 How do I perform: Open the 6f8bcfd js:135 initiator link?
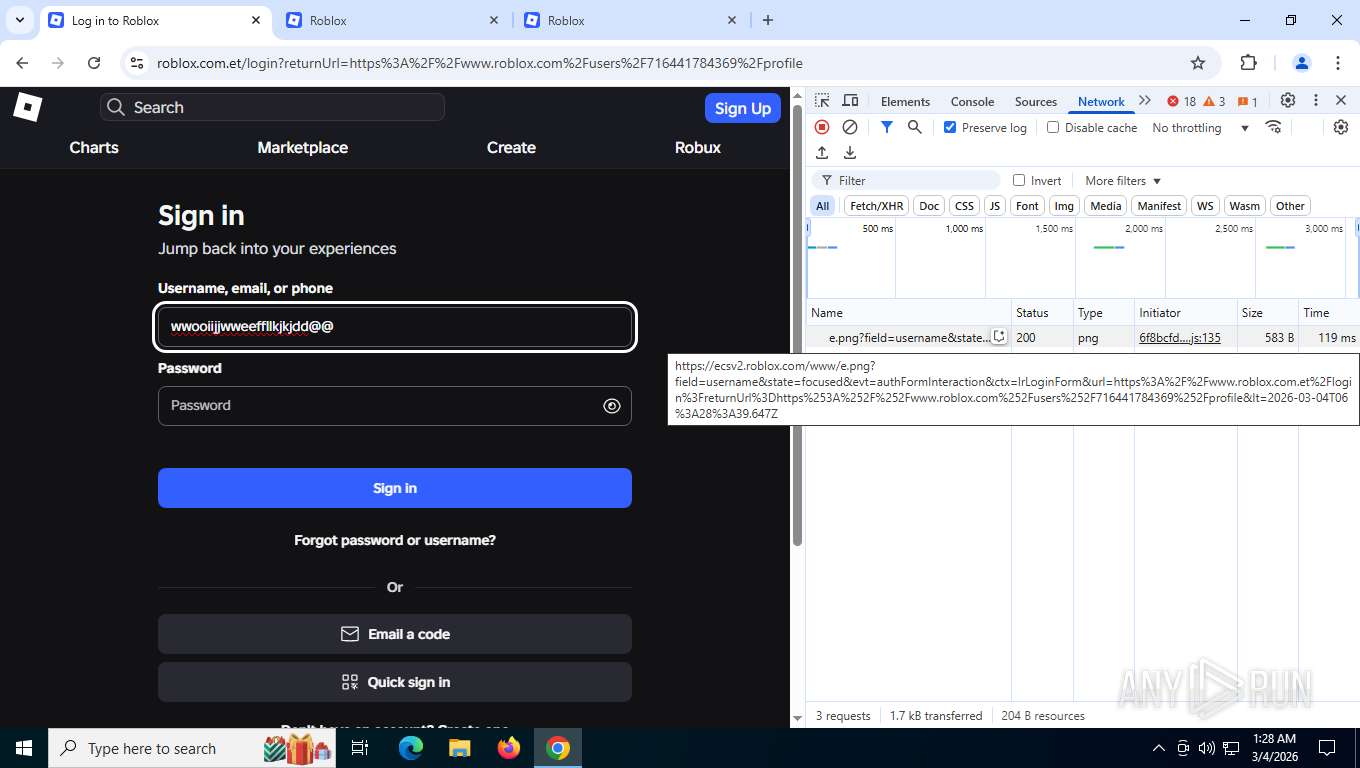(1180, 338)
